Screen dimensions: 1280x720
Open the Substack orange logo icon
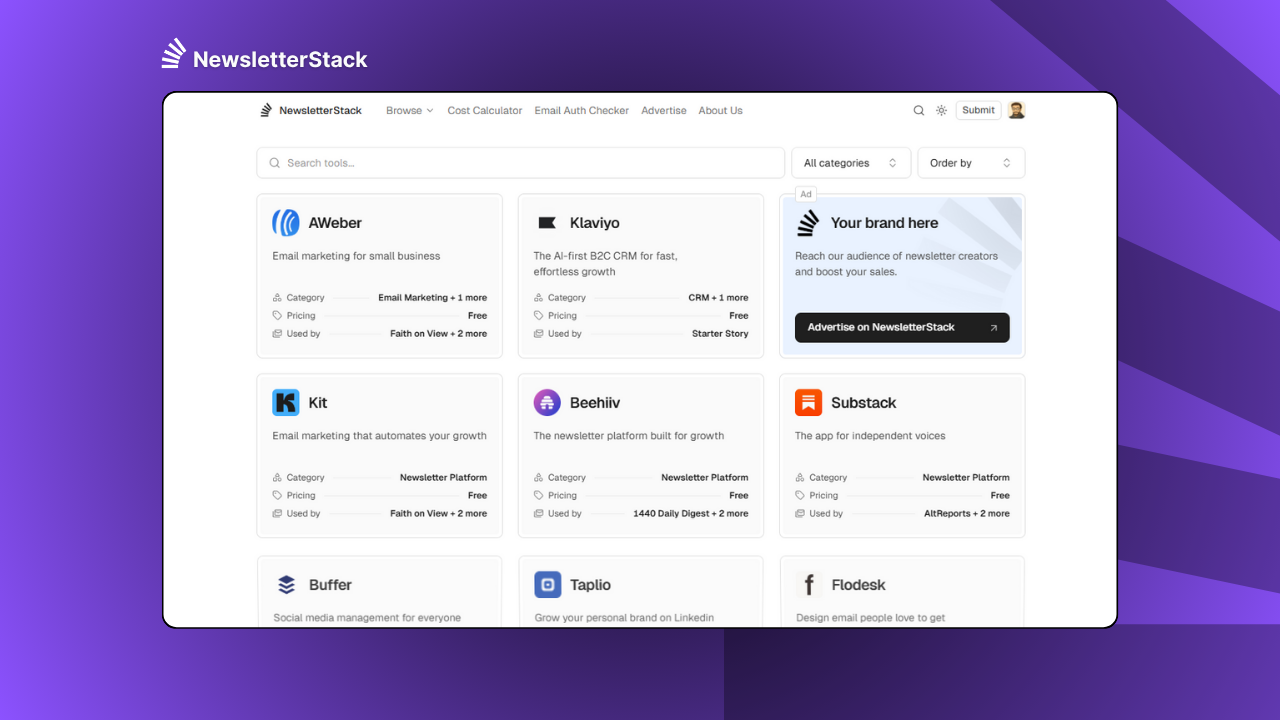tap(808, 403)
